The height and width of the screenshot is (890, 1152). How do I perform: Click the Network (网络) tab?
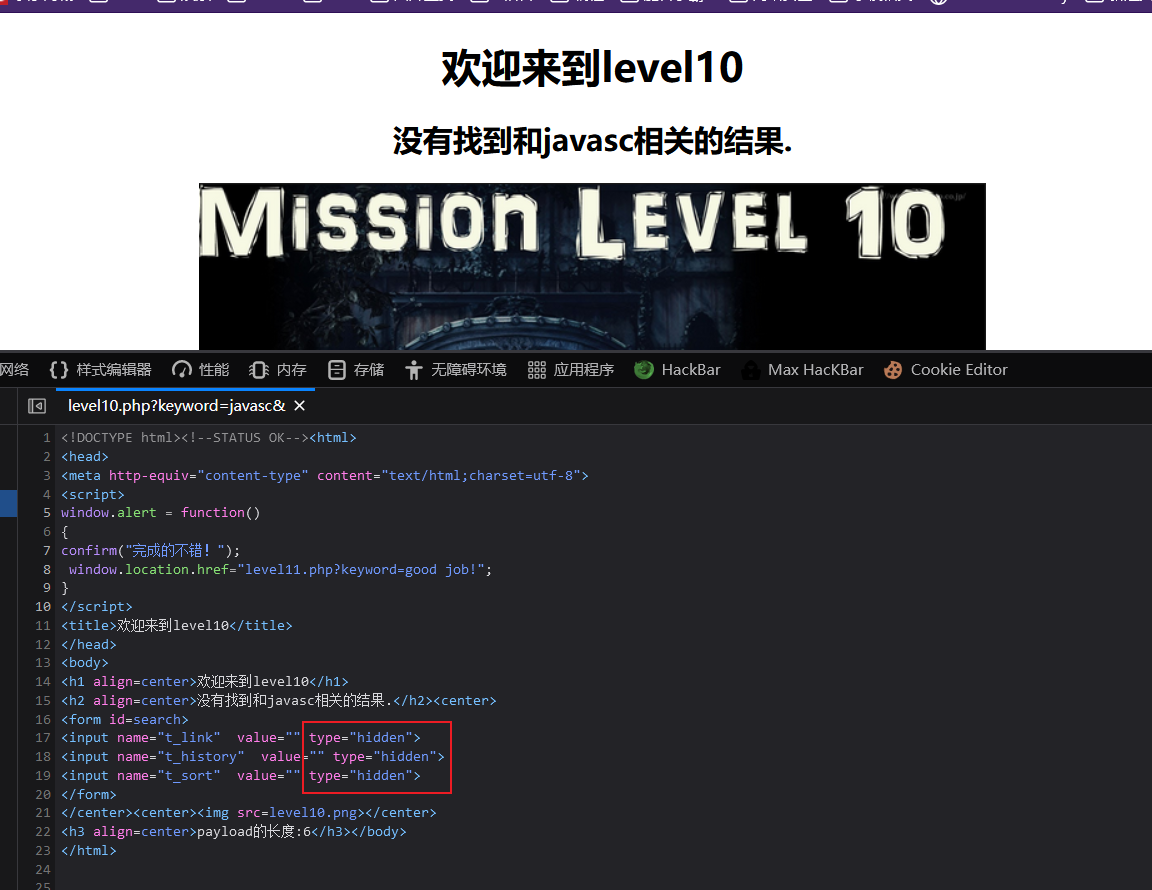tap(15, 370)
